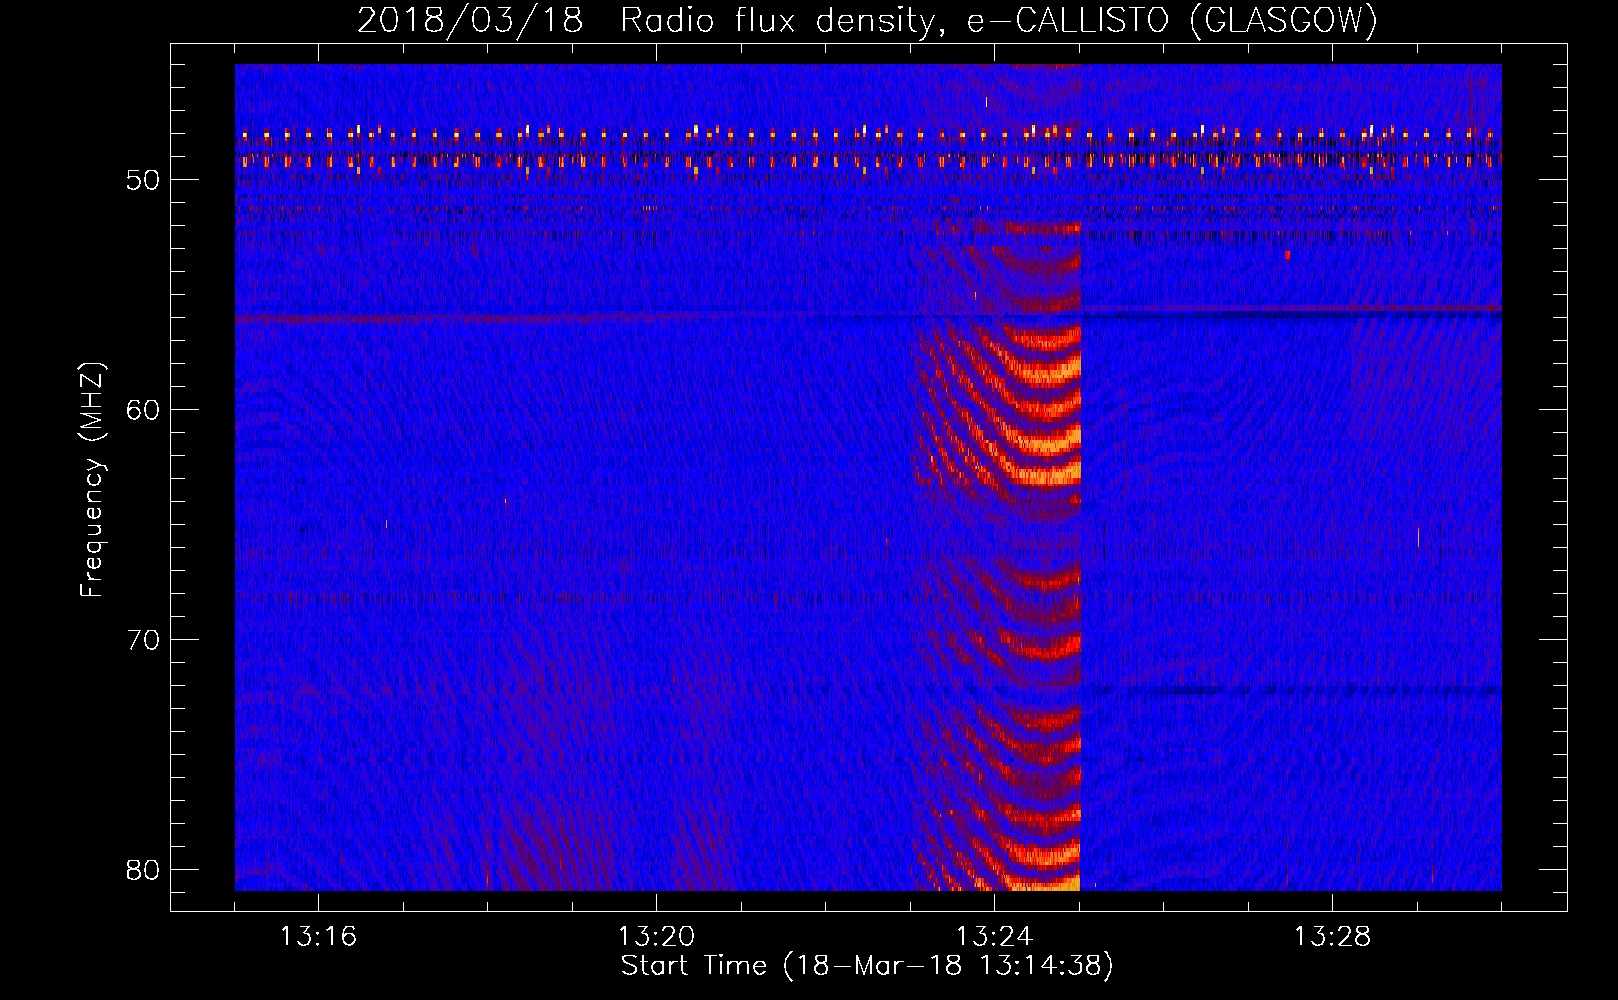Click the plot title mentioning e-CALLISTO (GLASGOW)
Image resolution: width=1618 pixels, height=1000 pixels.
[x=867, y=20]
